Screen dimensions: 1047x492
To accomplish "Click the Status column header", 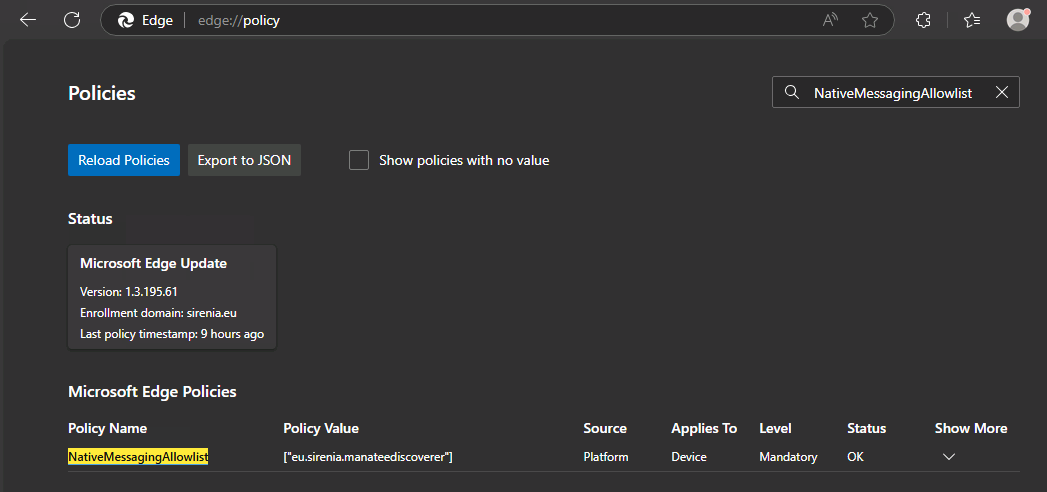I will (x=867, y=429).
